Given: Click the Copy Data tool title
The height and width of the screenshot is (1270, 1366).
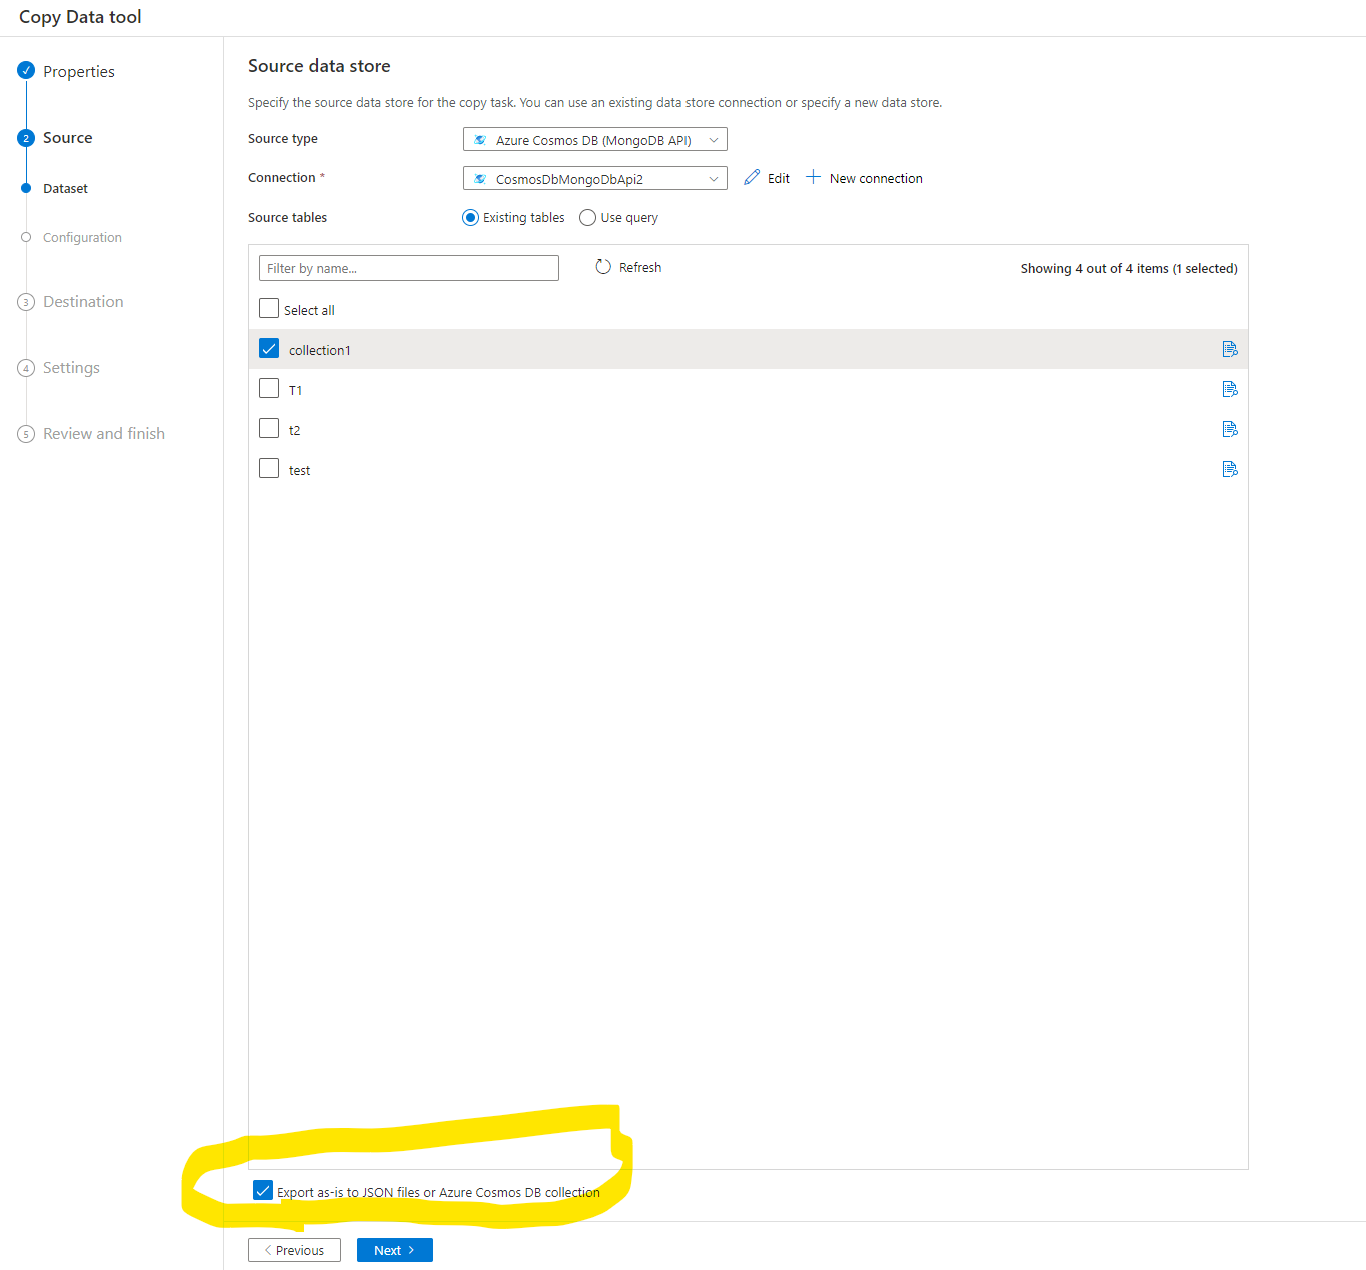Looking at the screenshot, I should point(80,17).
